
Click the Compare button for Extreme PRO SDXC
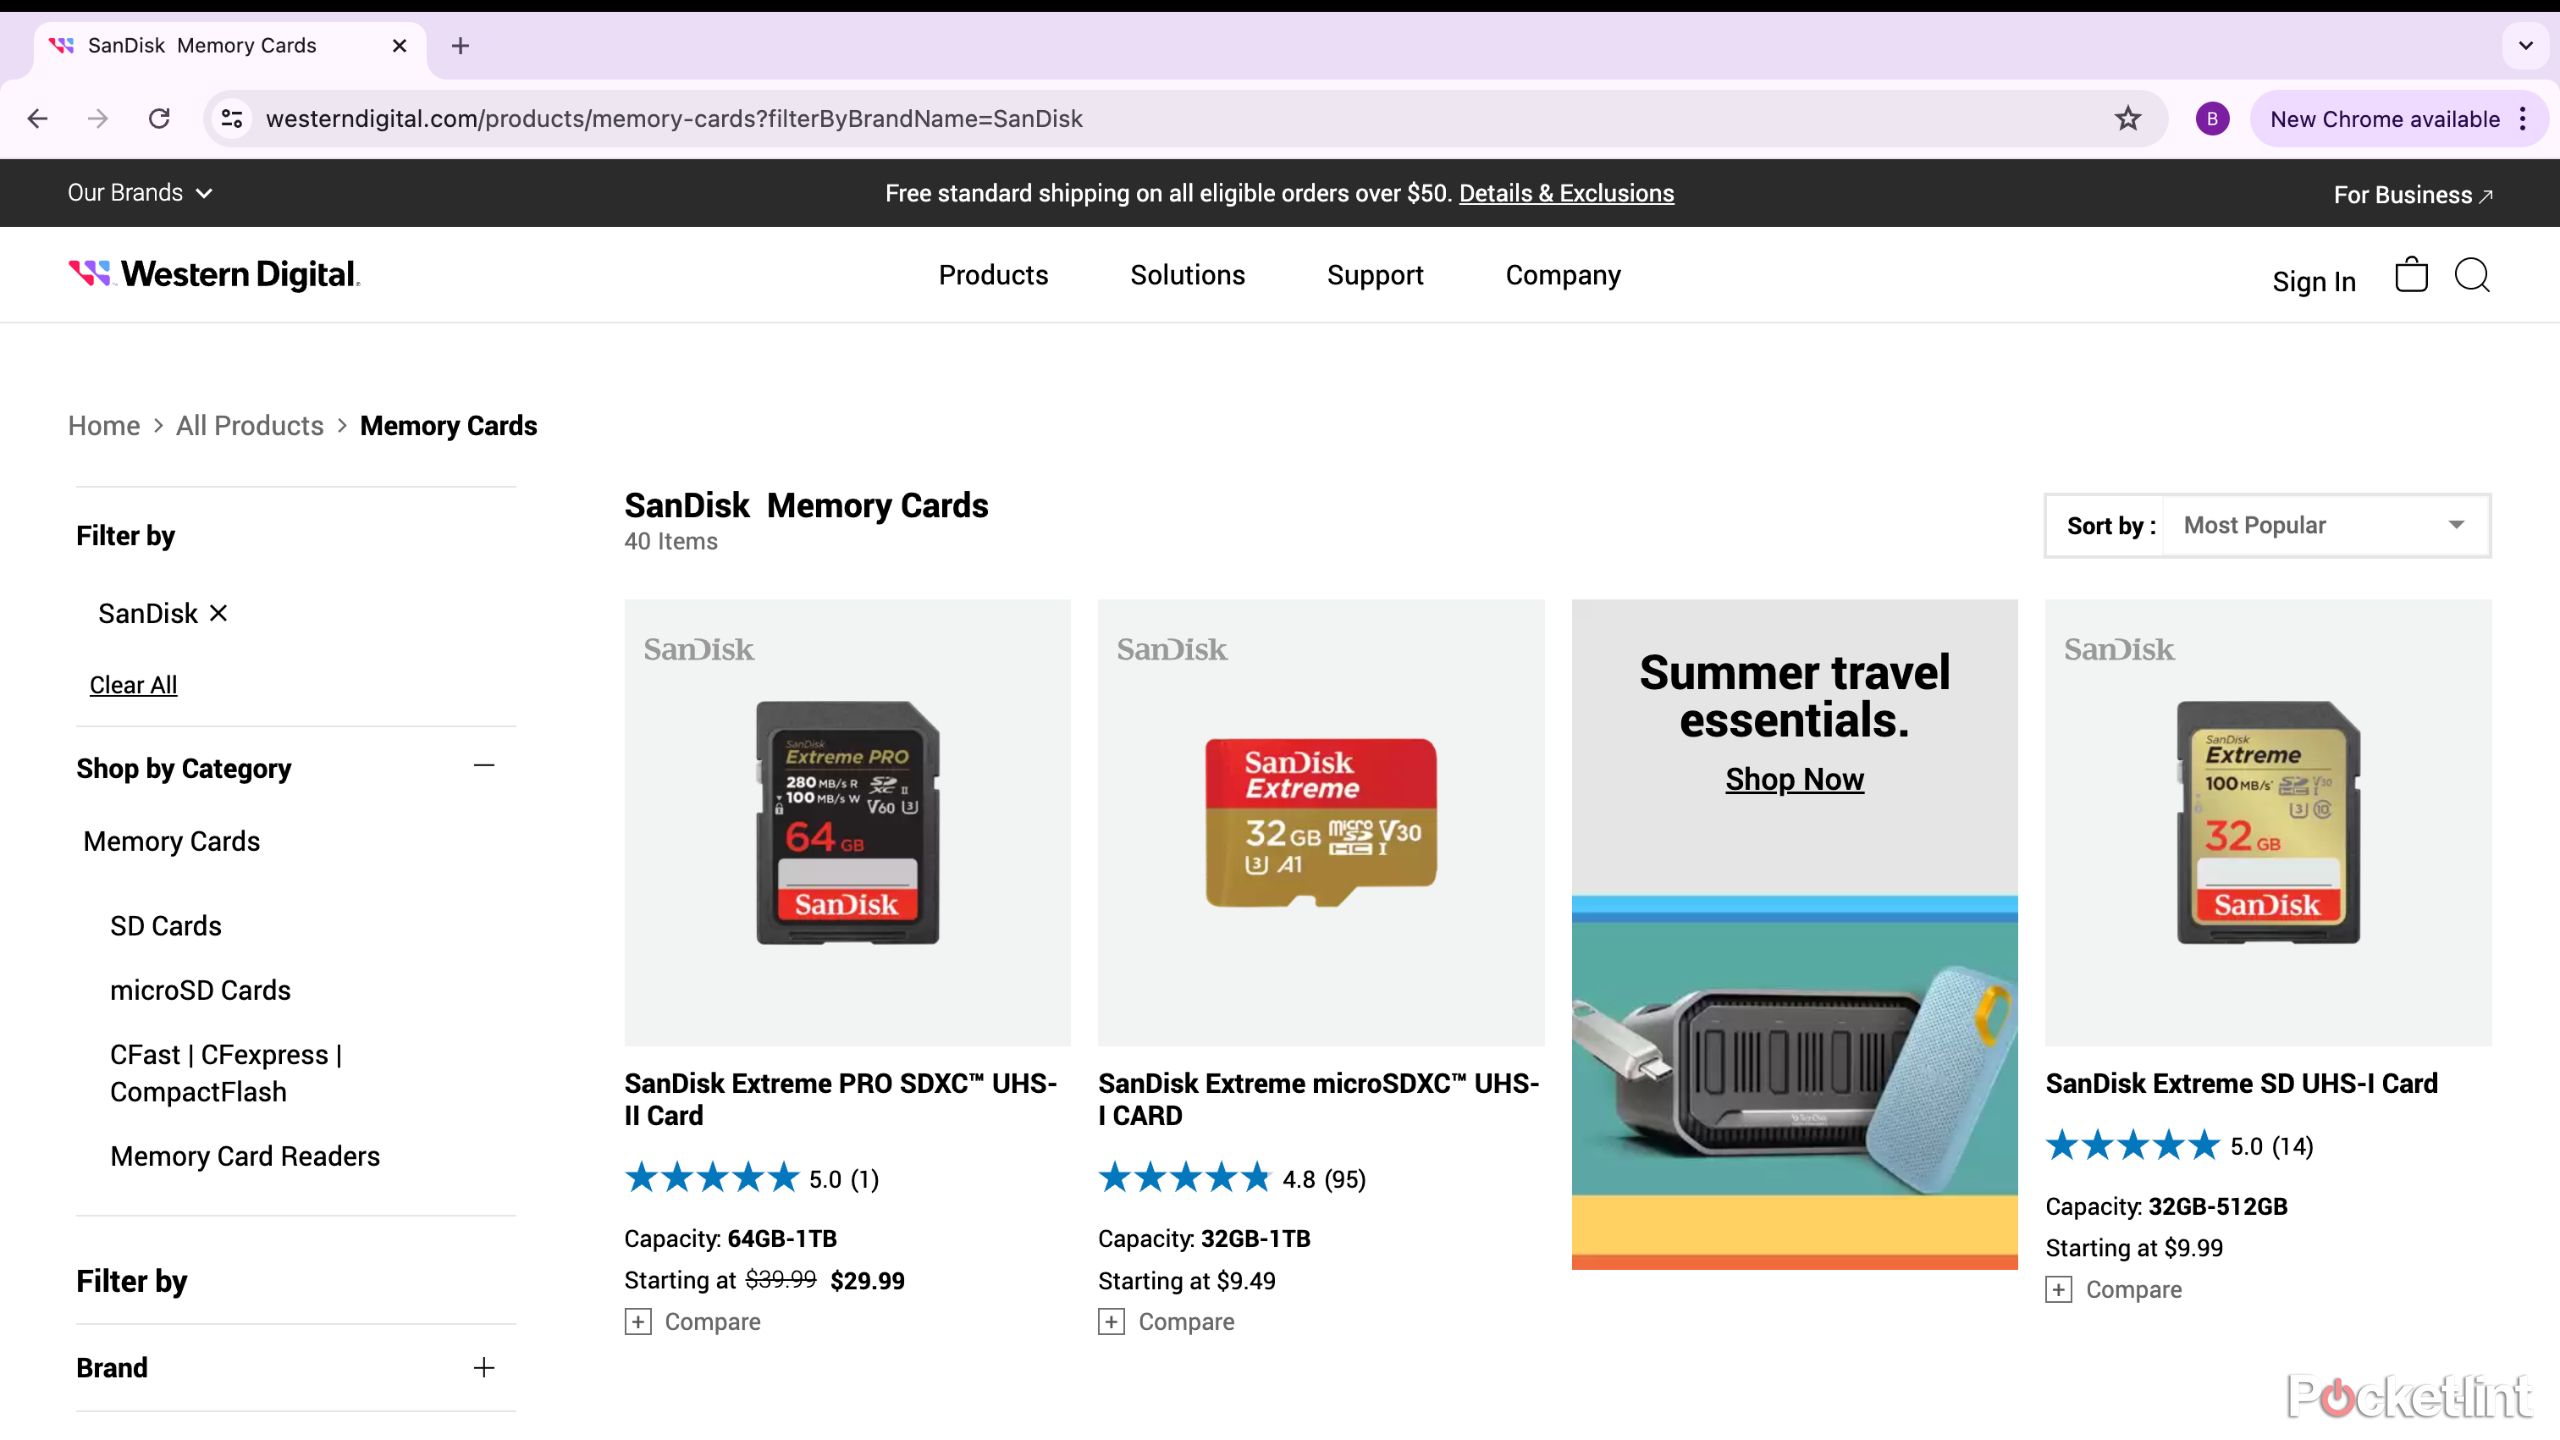(693, 1322)
